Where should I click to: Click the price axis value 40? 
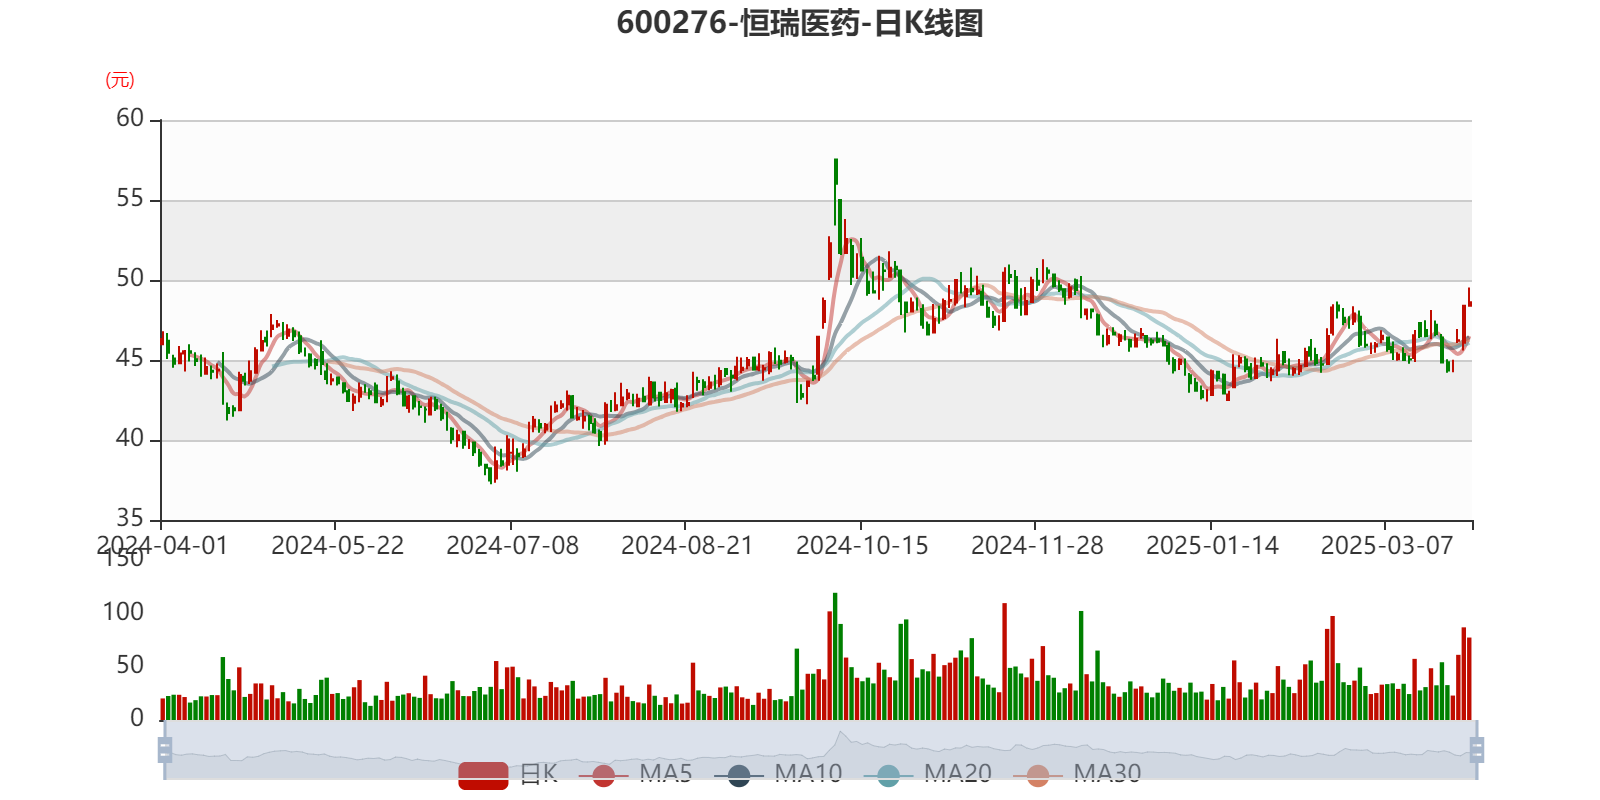click(x=130, y=439)
